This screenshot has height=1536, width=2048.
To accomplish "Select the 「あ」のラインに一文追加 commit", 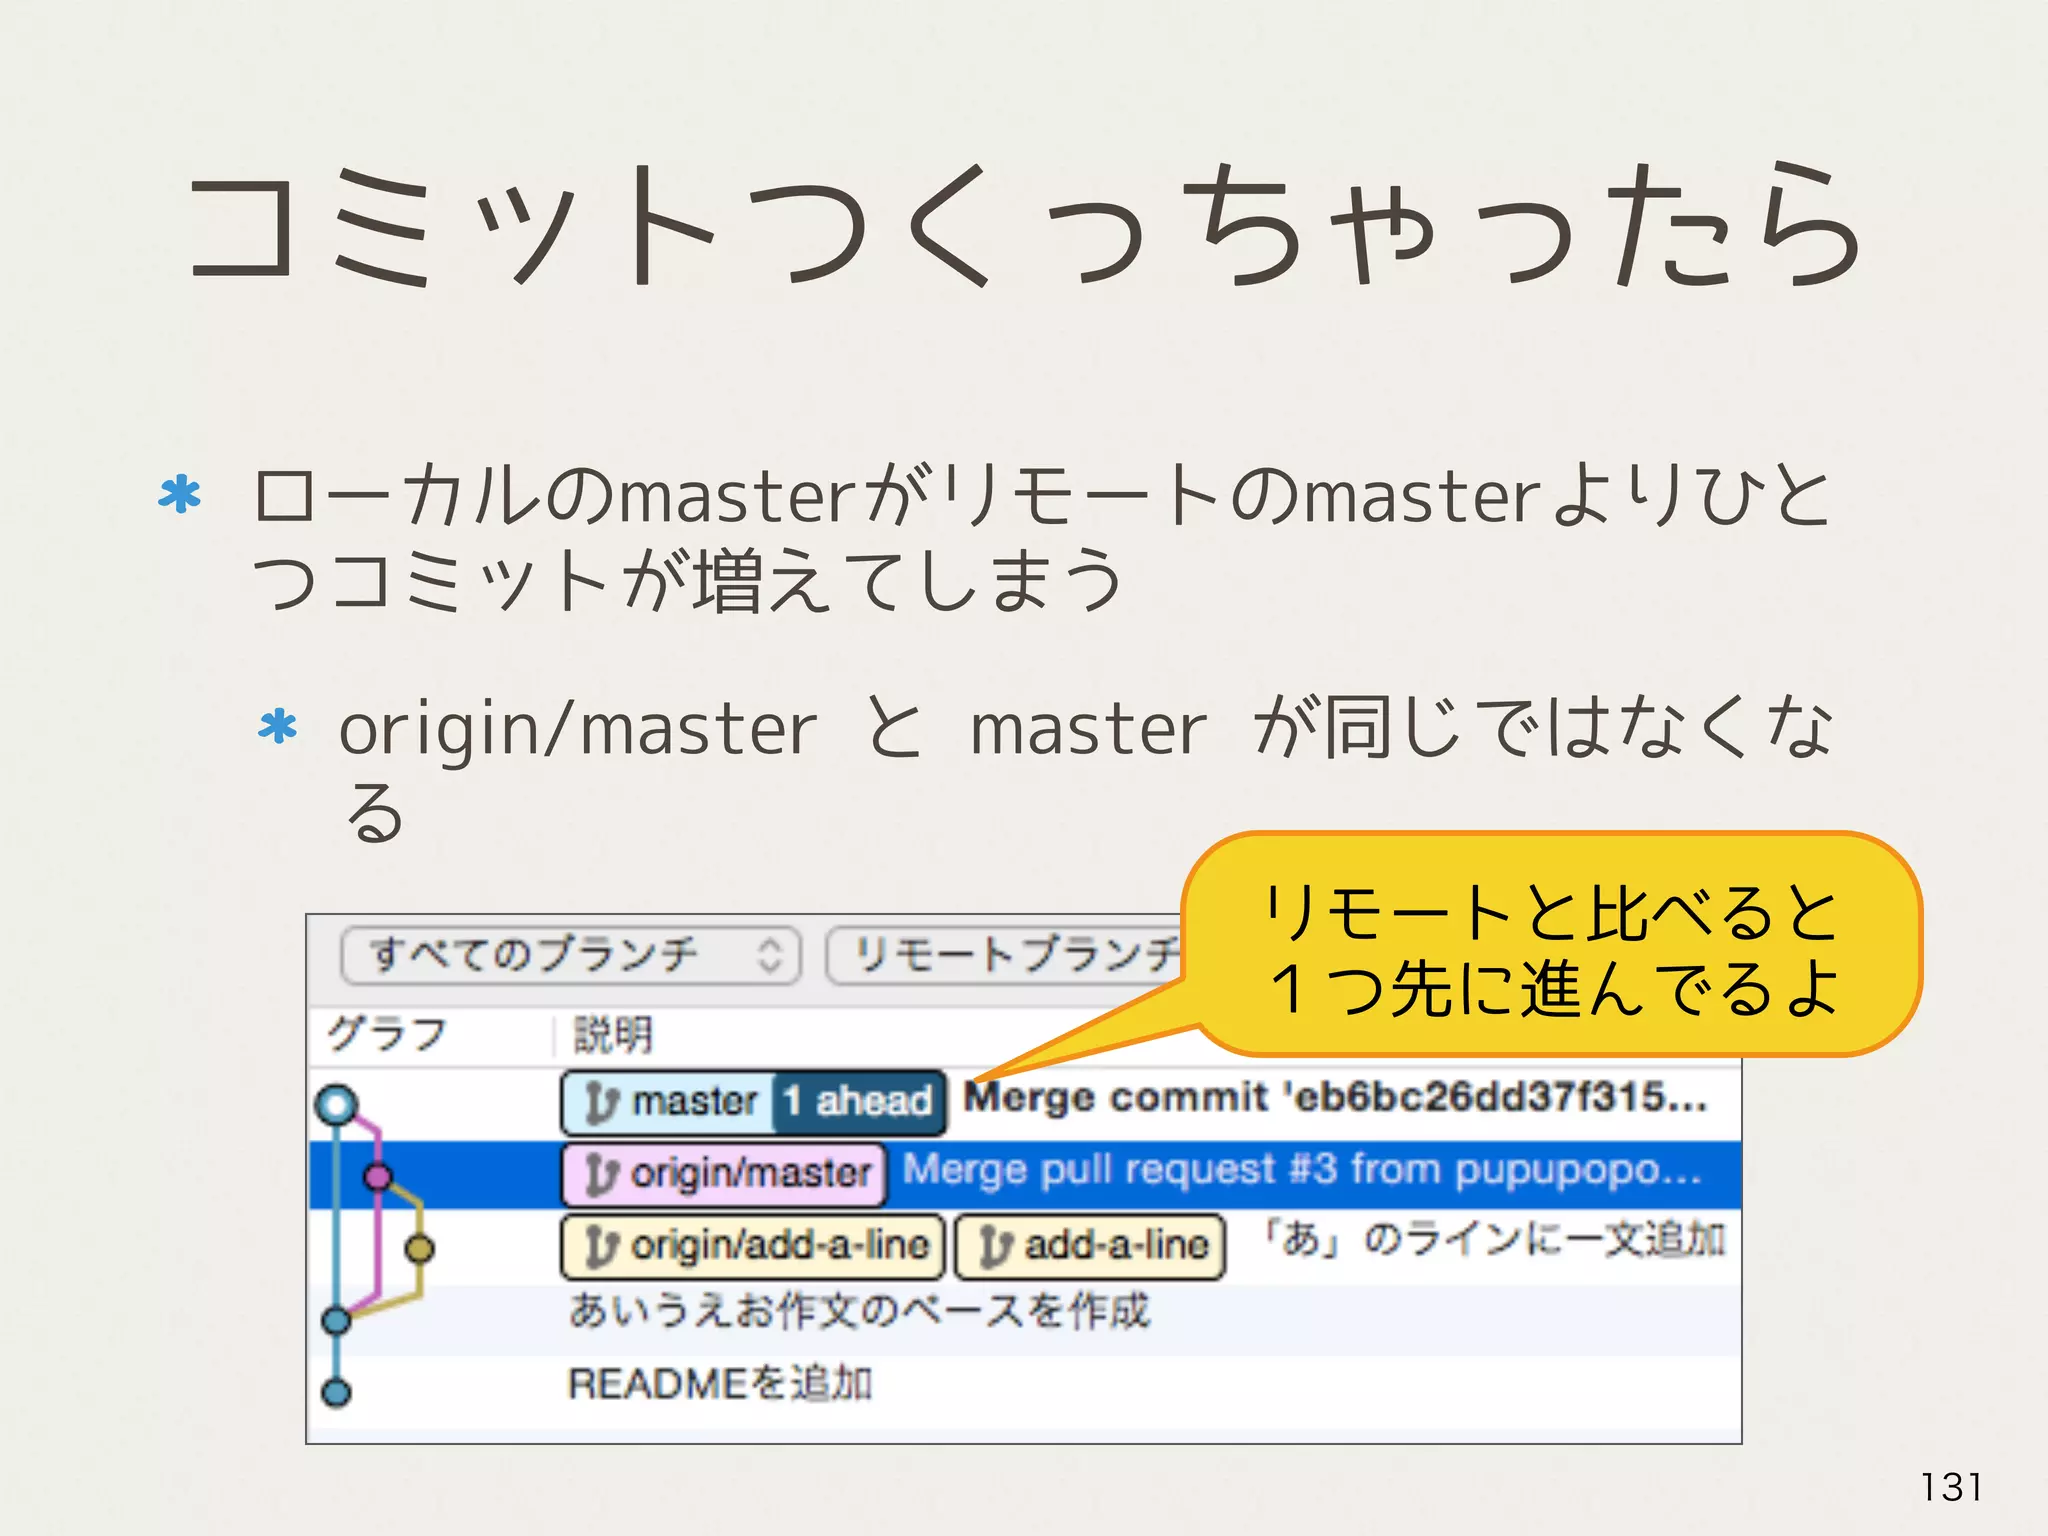I will pos(1494,1240).
